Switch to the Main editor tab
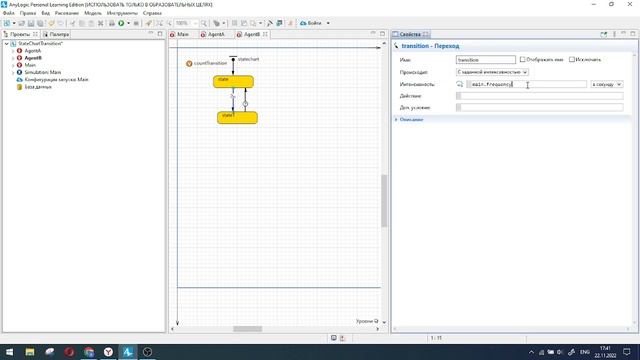This screenshot has height=360, width=640. click(x=180, y=34)
